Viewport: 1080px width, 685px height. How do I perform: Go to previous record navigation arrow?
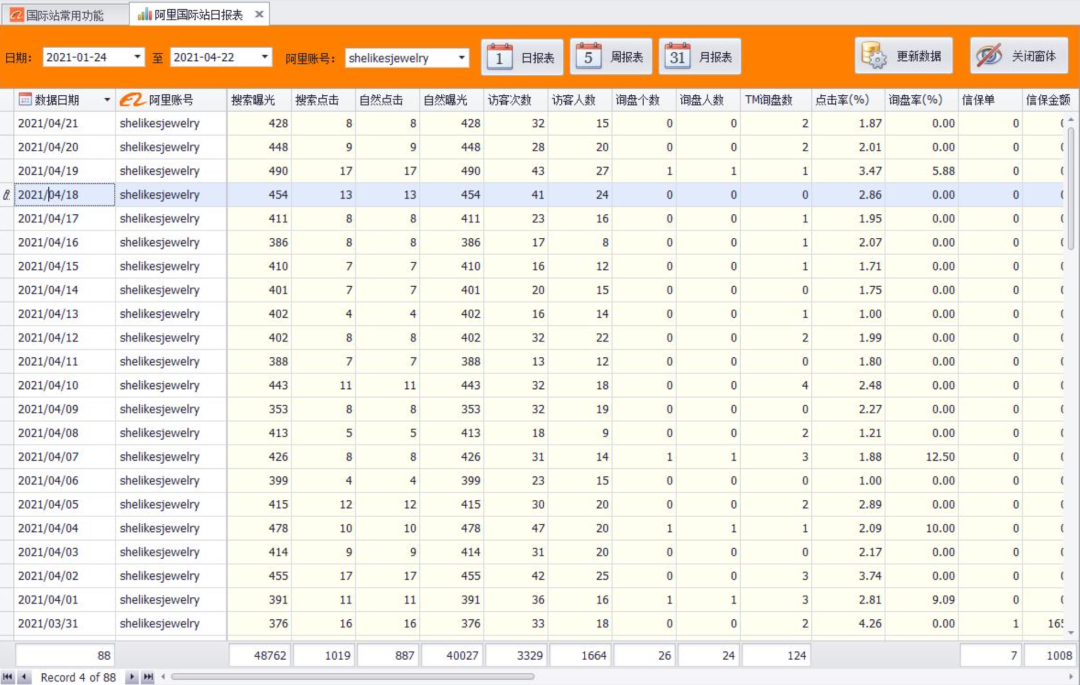click(x=24, y=677)
